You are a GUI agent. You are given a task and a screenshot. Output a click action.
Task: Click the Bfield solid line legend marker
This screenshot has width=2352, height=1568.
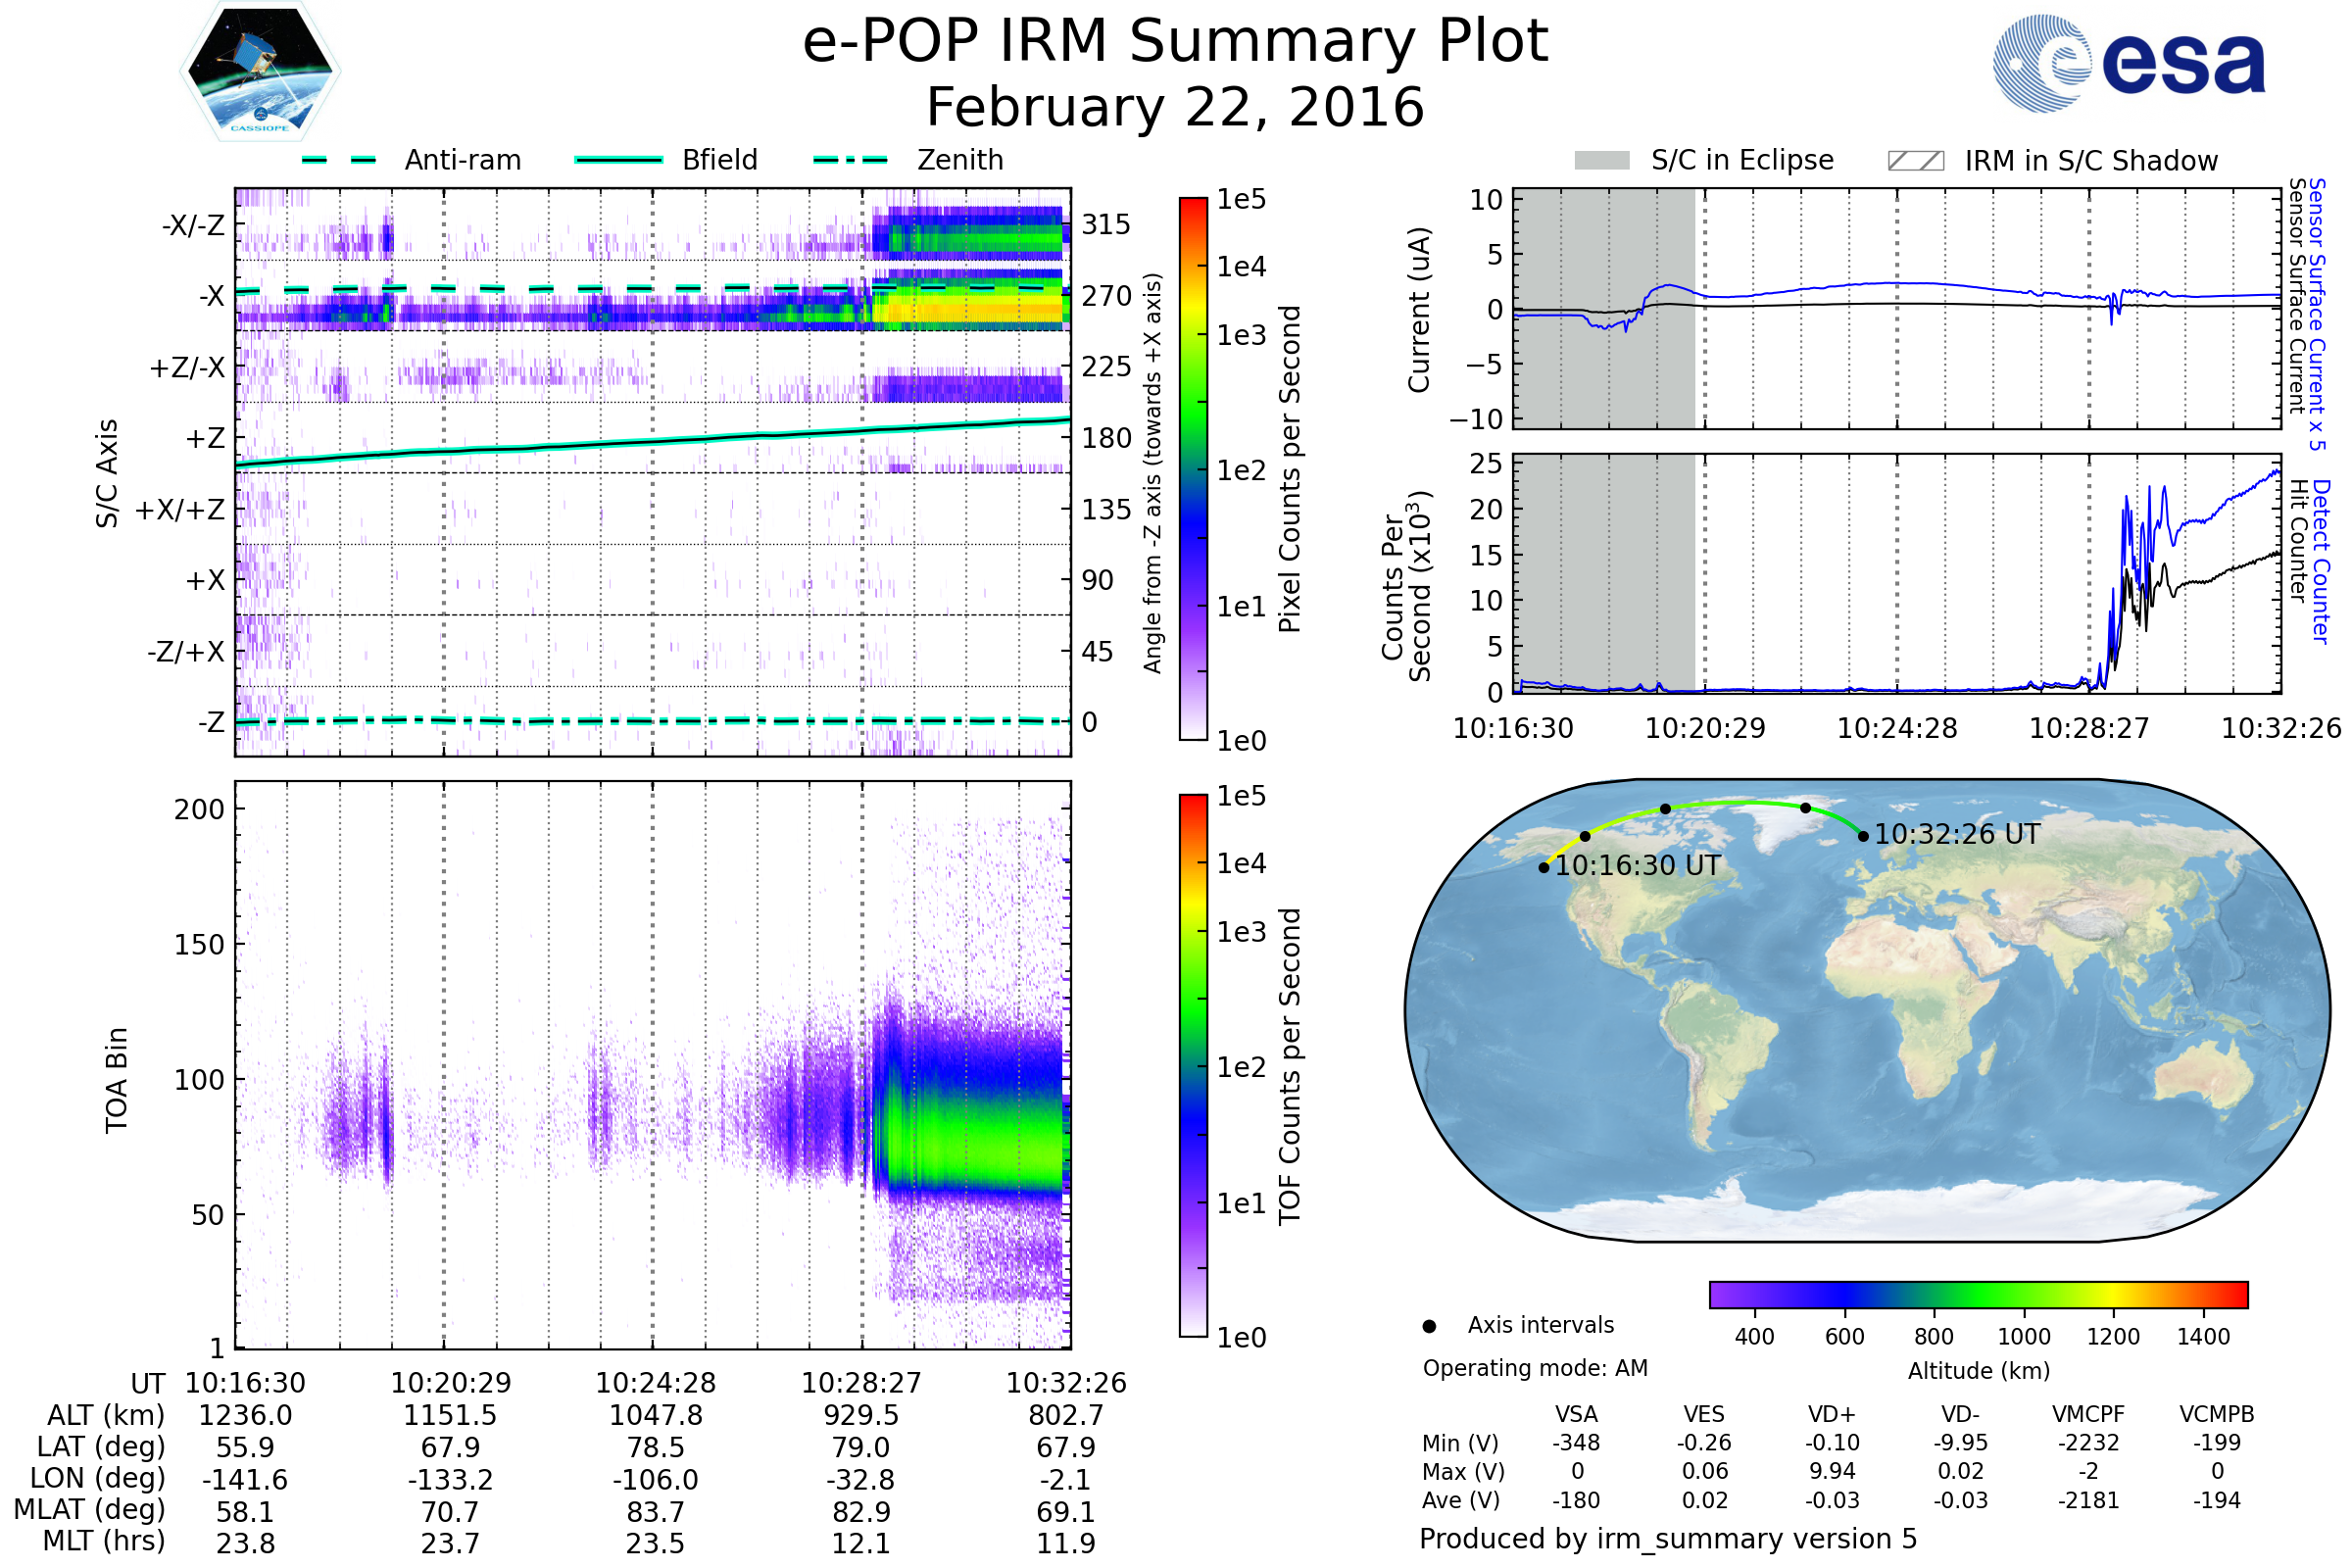pyautogui.click(x=619, y=160)
